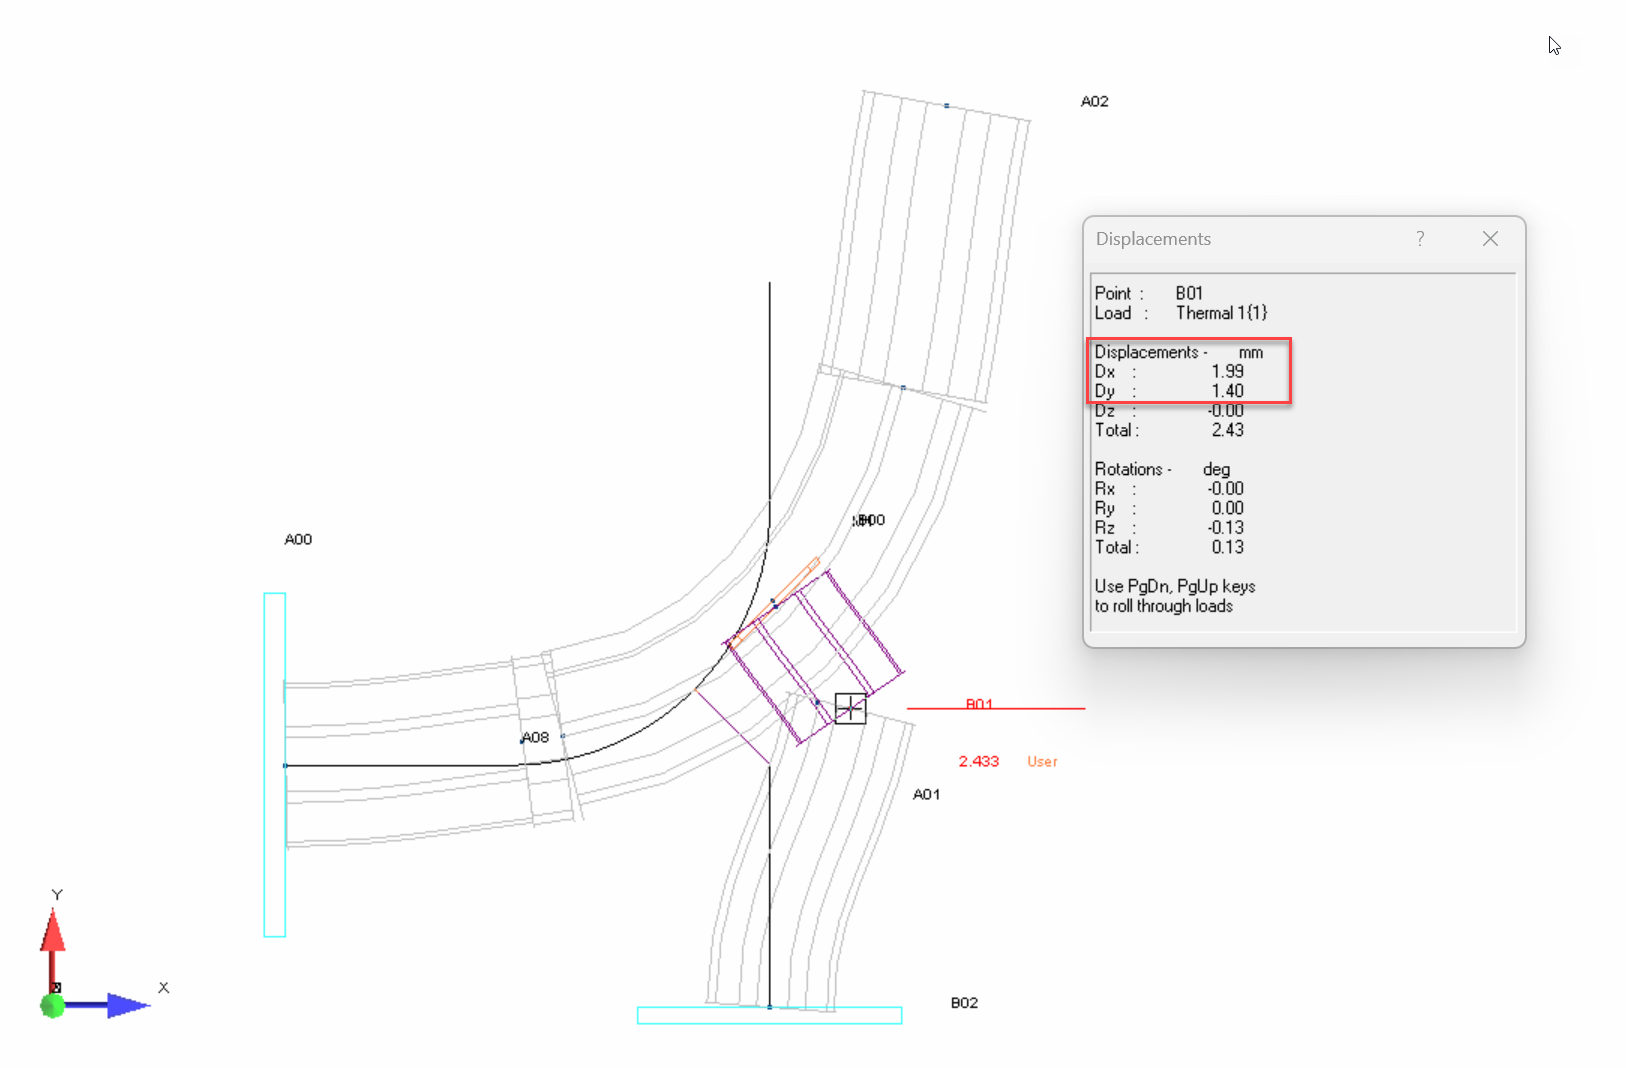The image size is (1626, 1068).
Task: Select the B01 point label on red line
Action: coord(979,704)
